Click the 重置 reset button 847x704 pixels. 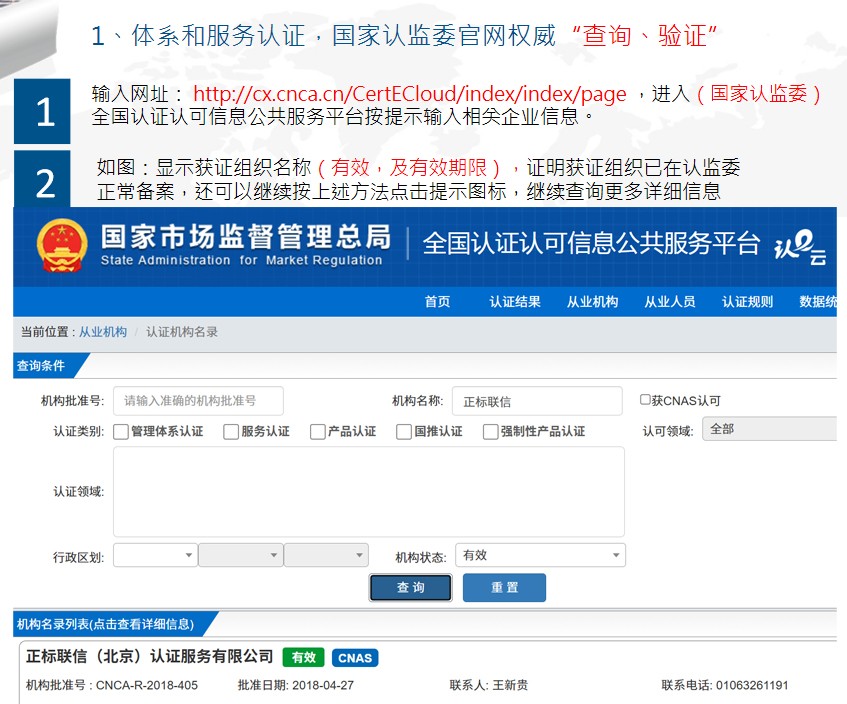504,588
